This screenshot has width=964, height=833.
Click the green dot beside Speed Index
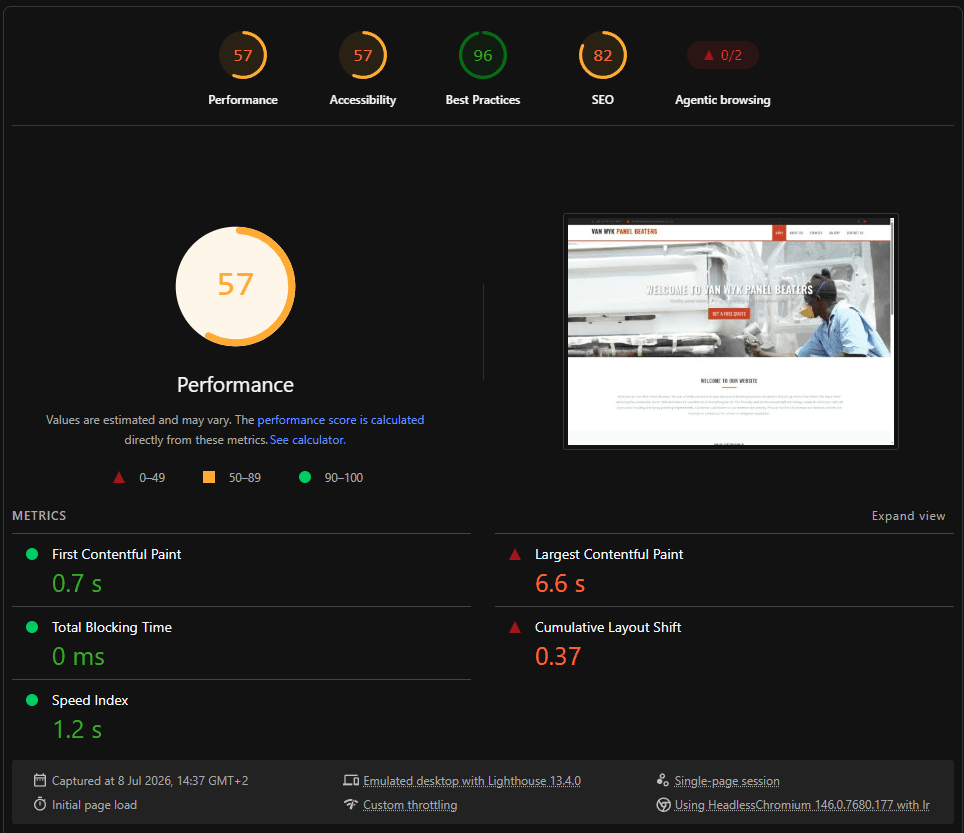32,700
